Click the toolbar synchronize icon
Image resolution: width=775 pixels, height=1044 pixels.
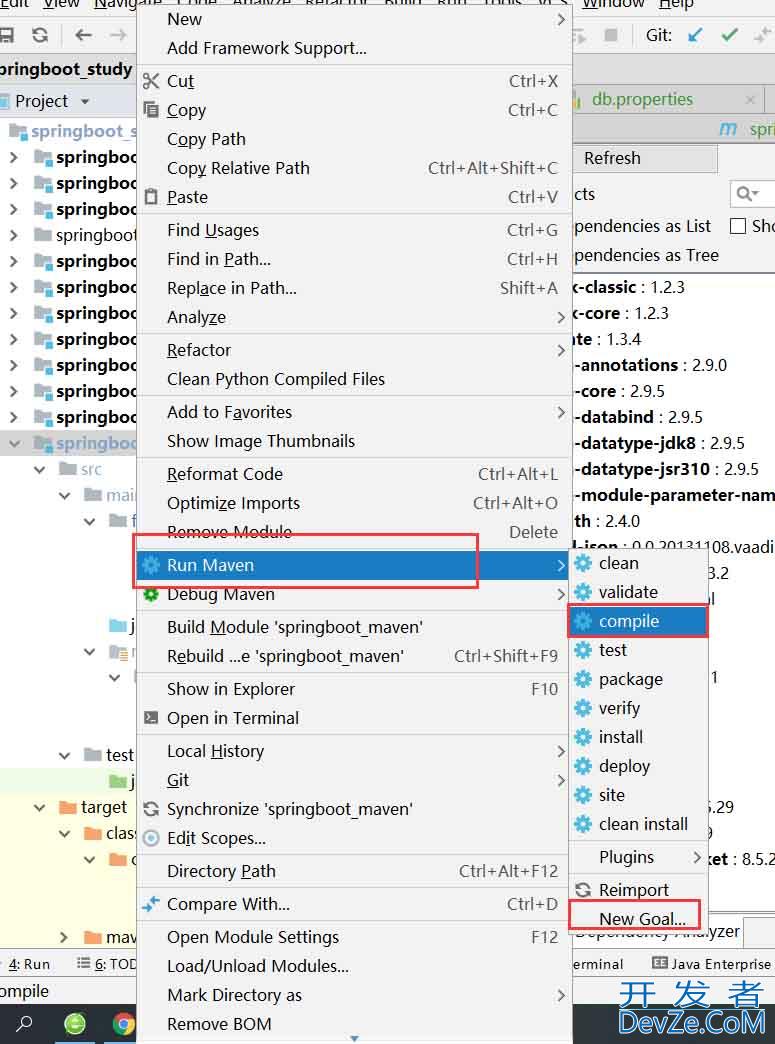click(x=40, y=35)
